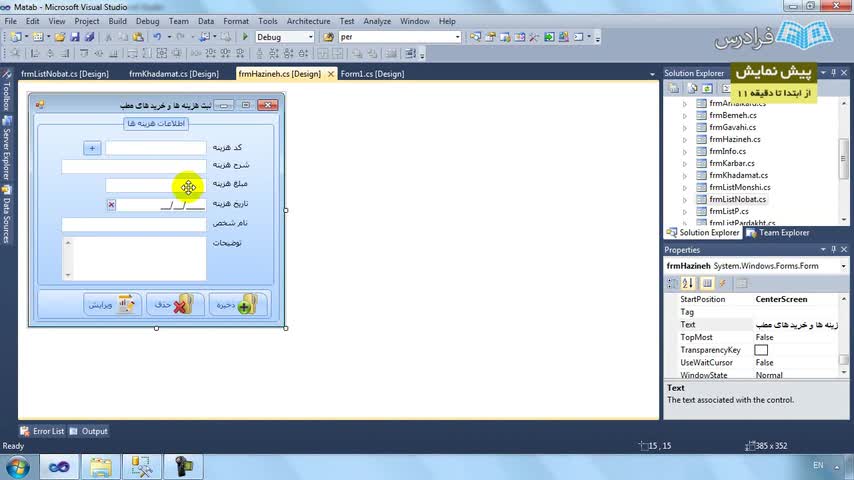Click the Extension Manager green arrow icon
The width and height of the screenshot is (854, 480).
549,37
